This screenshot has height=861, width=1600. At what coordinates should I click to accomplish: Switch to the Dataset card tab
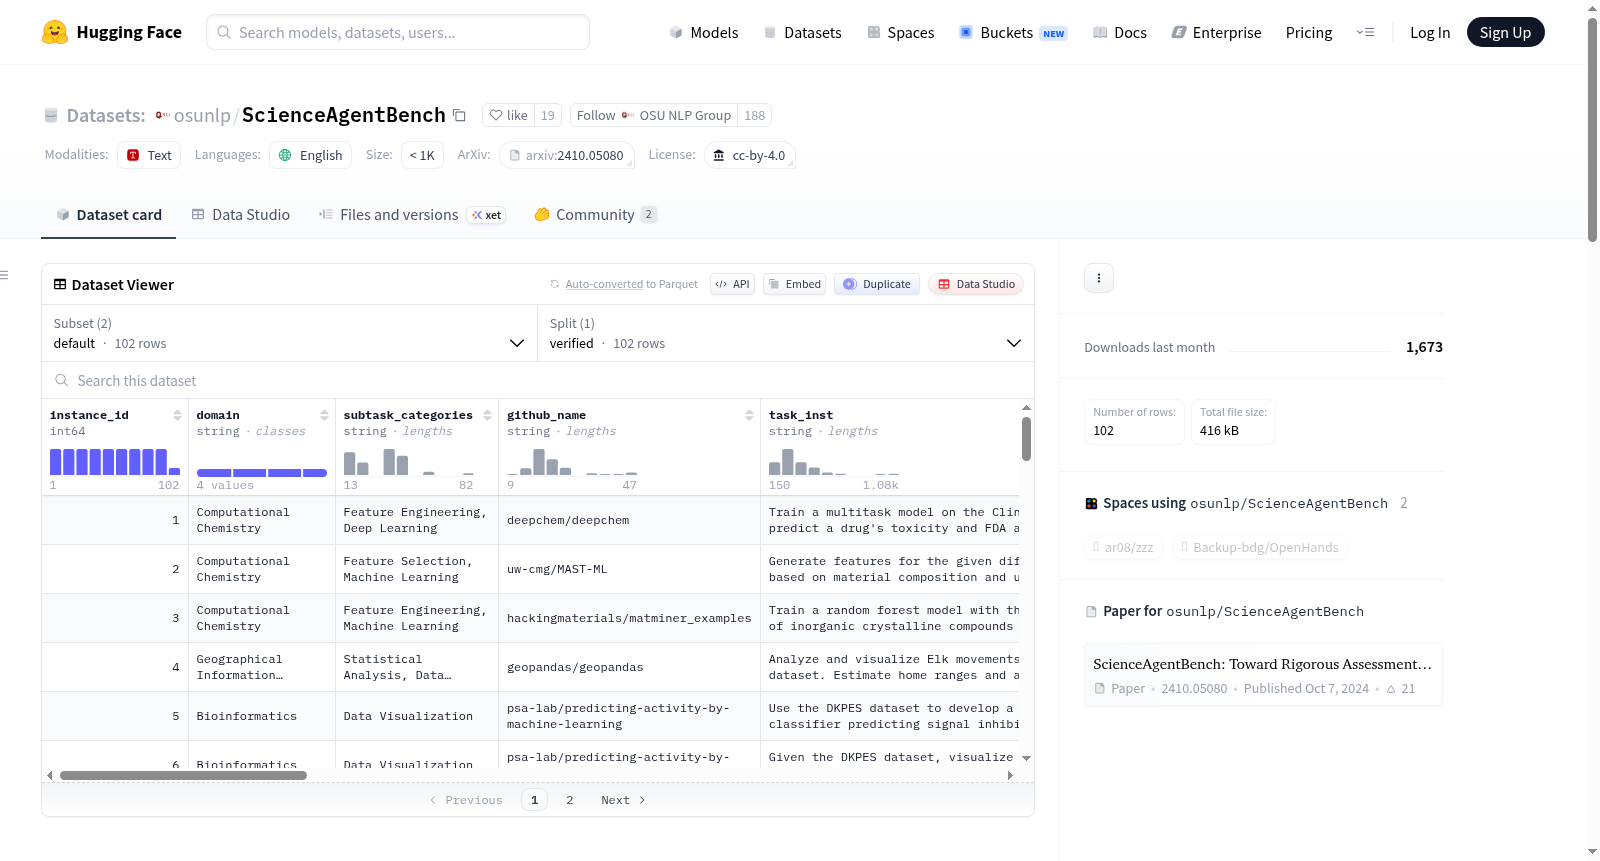[x=108, y=215]
